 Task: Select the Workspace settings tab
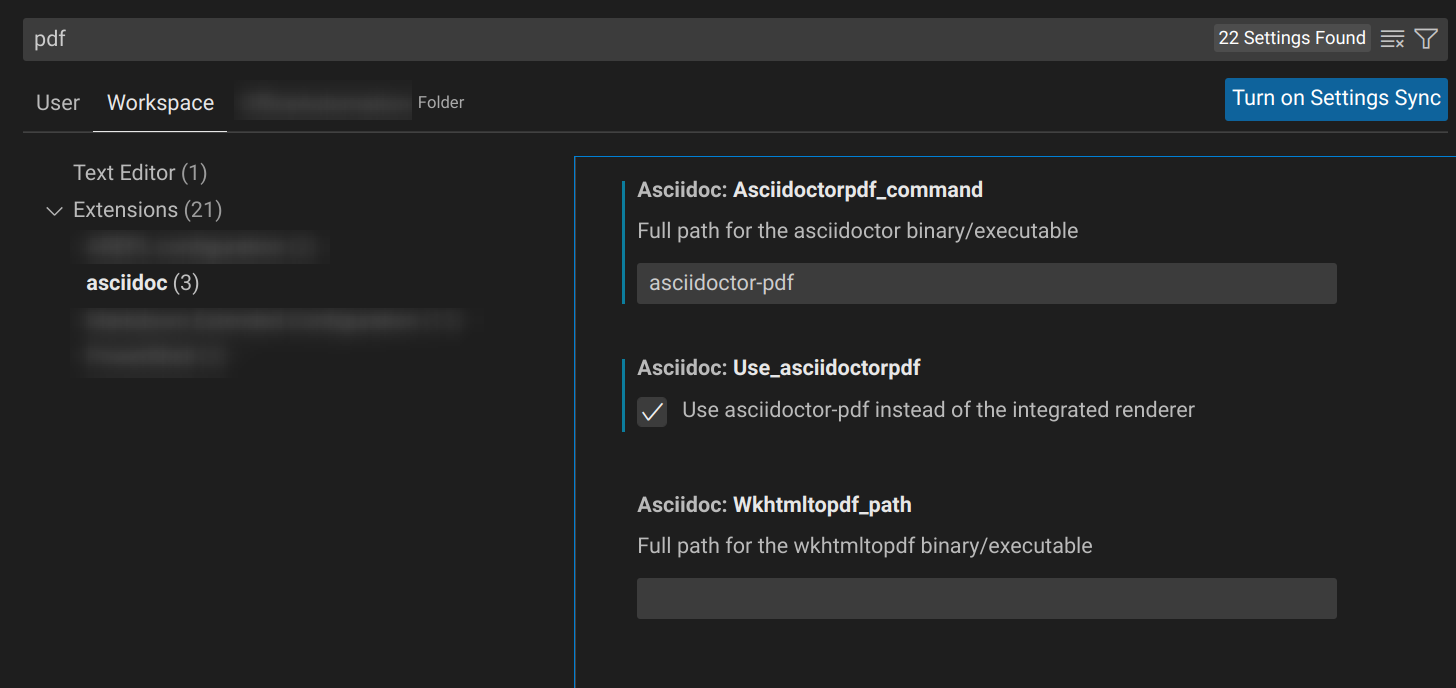point(159,102)
